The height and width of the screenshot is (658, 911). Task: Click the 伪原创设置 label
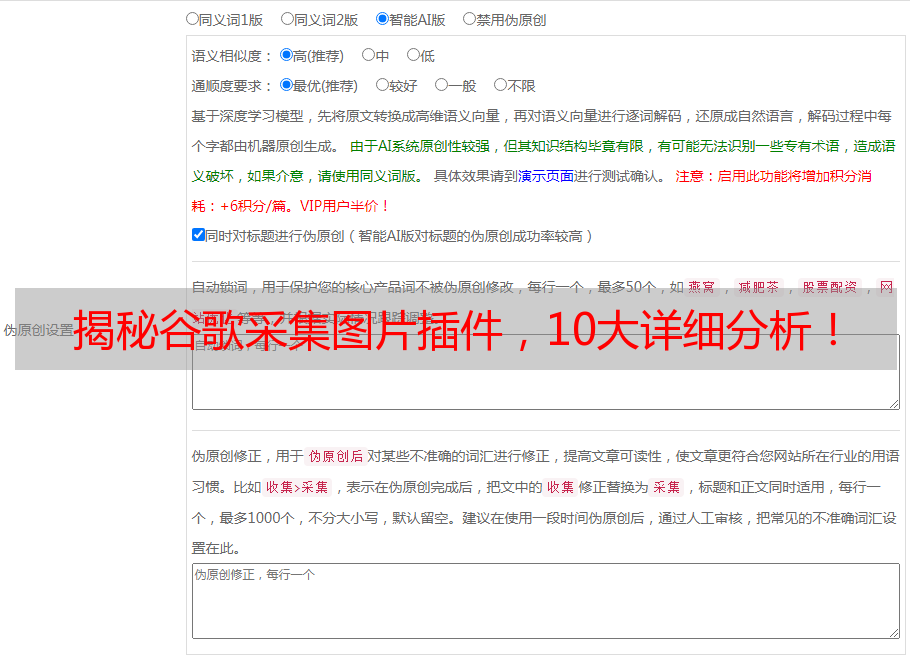38,330
